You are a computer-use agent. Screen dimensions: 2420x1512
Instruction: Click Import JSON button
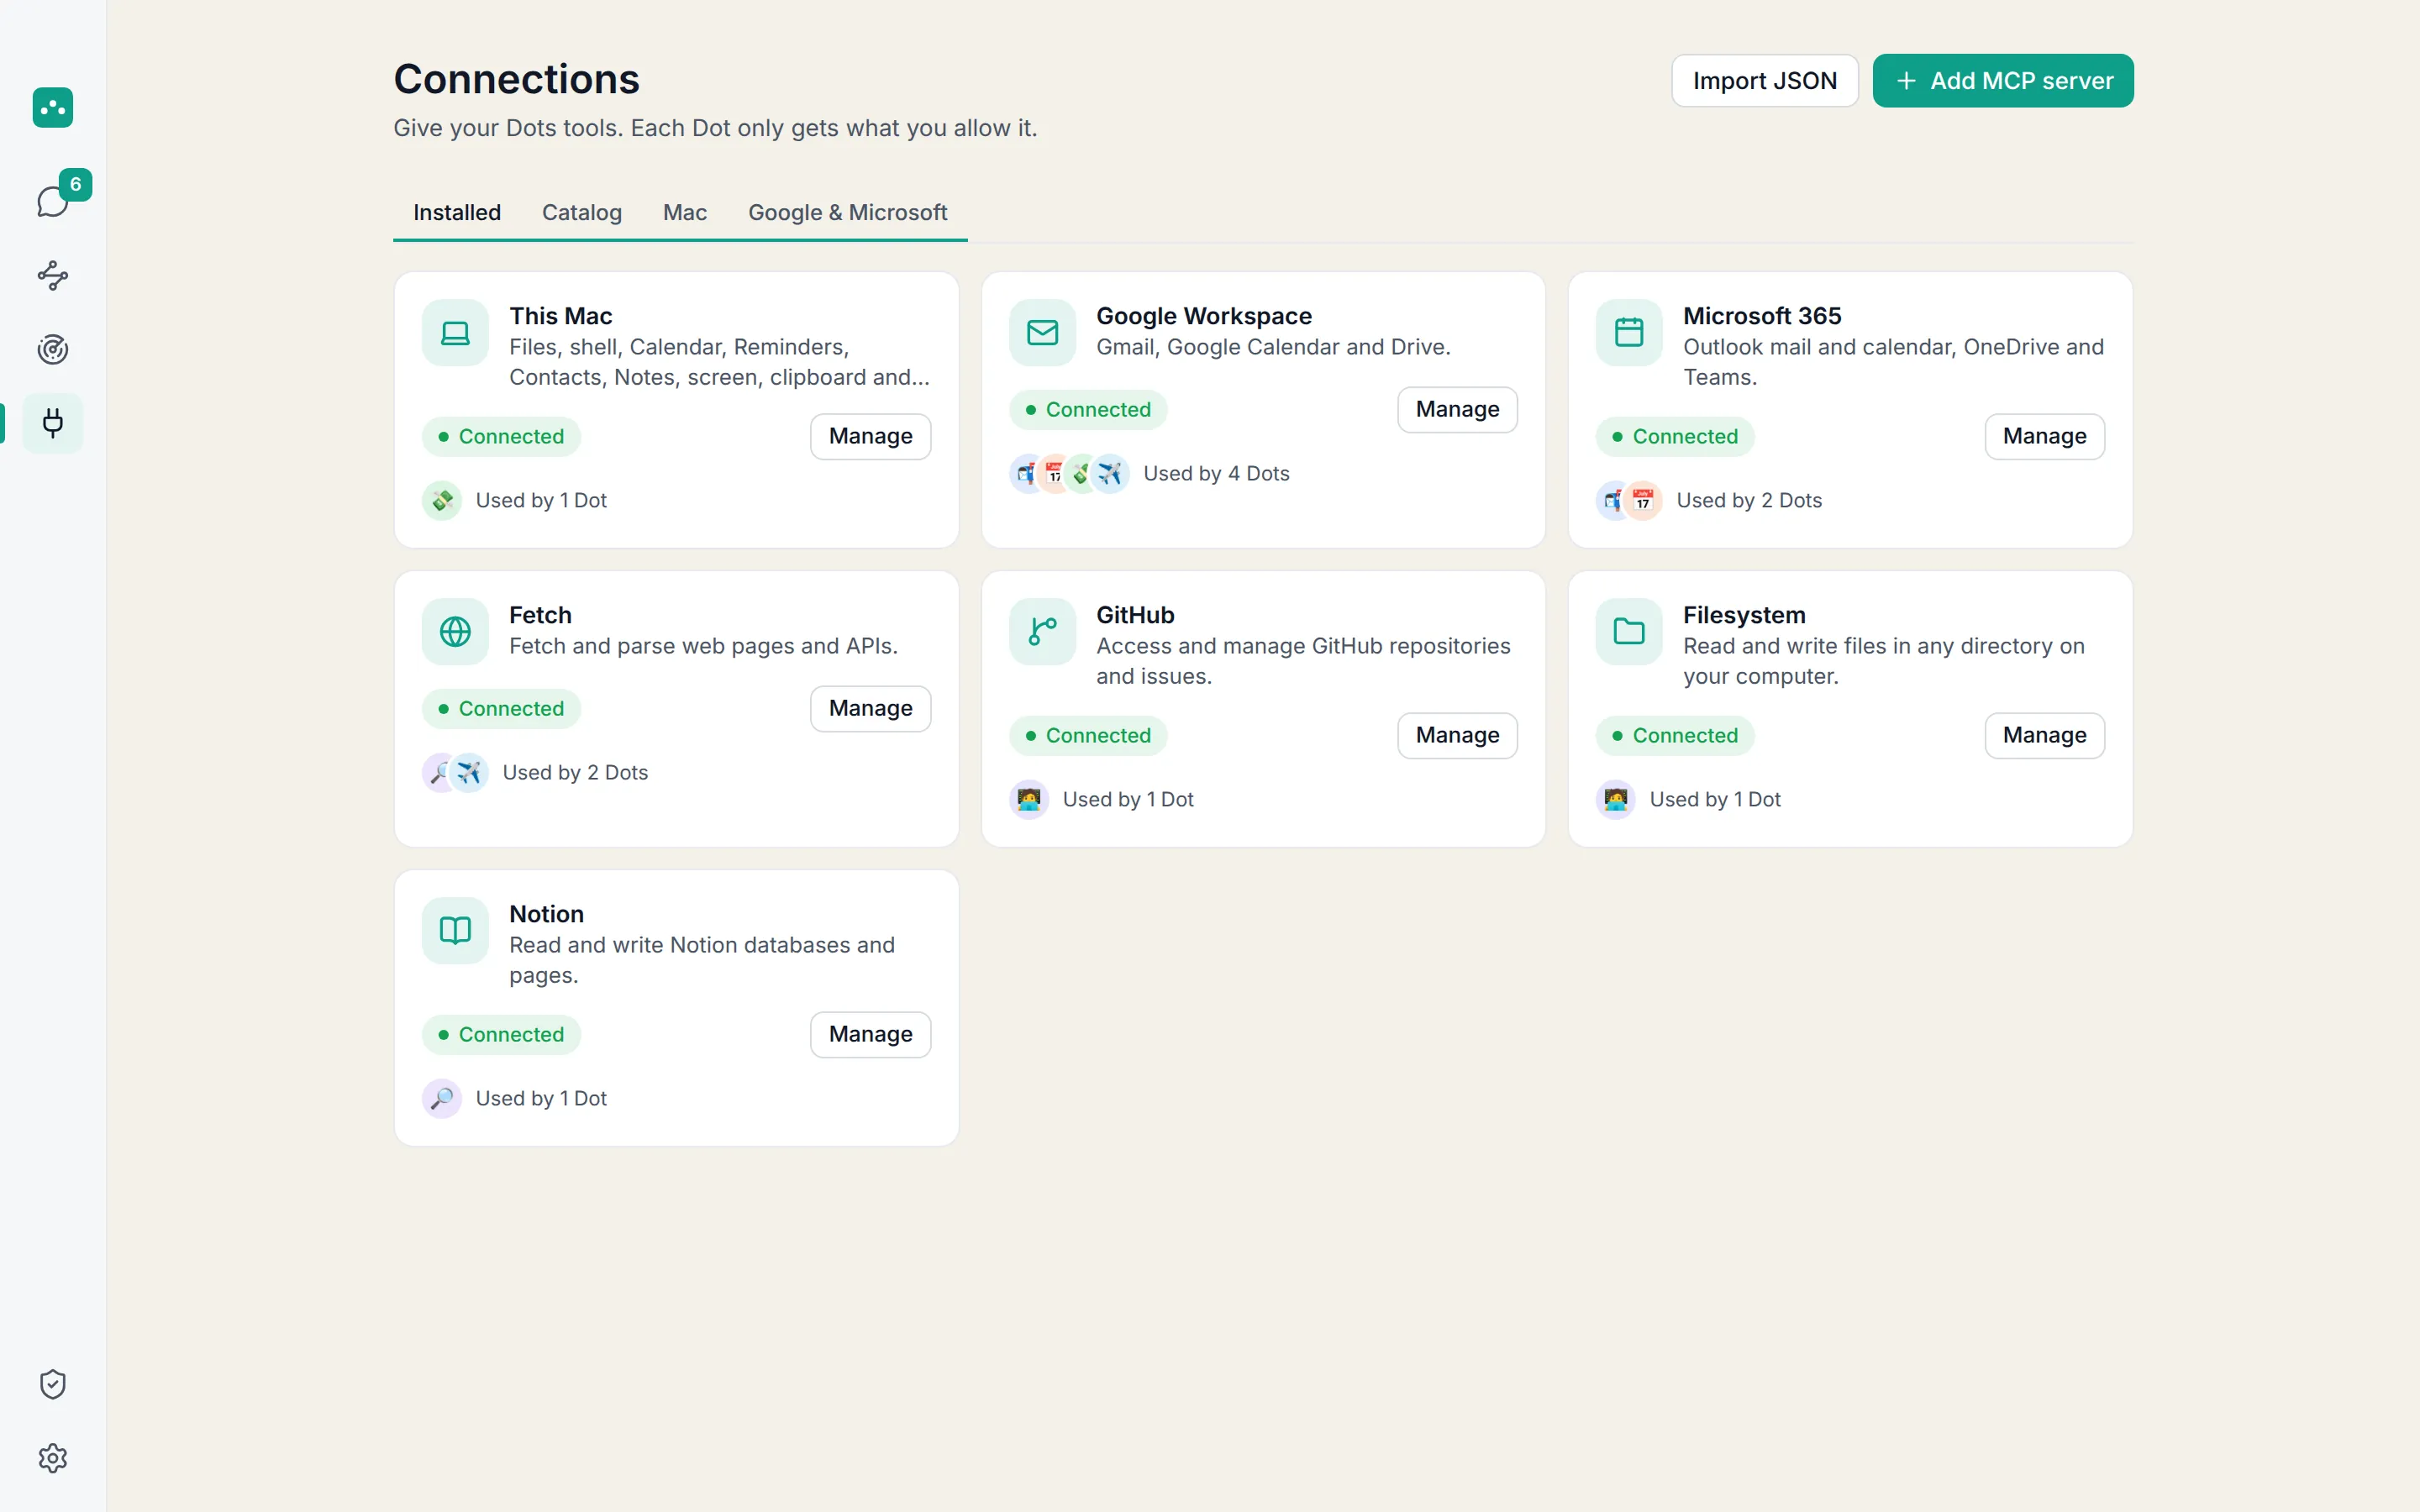pos(1765,81)
